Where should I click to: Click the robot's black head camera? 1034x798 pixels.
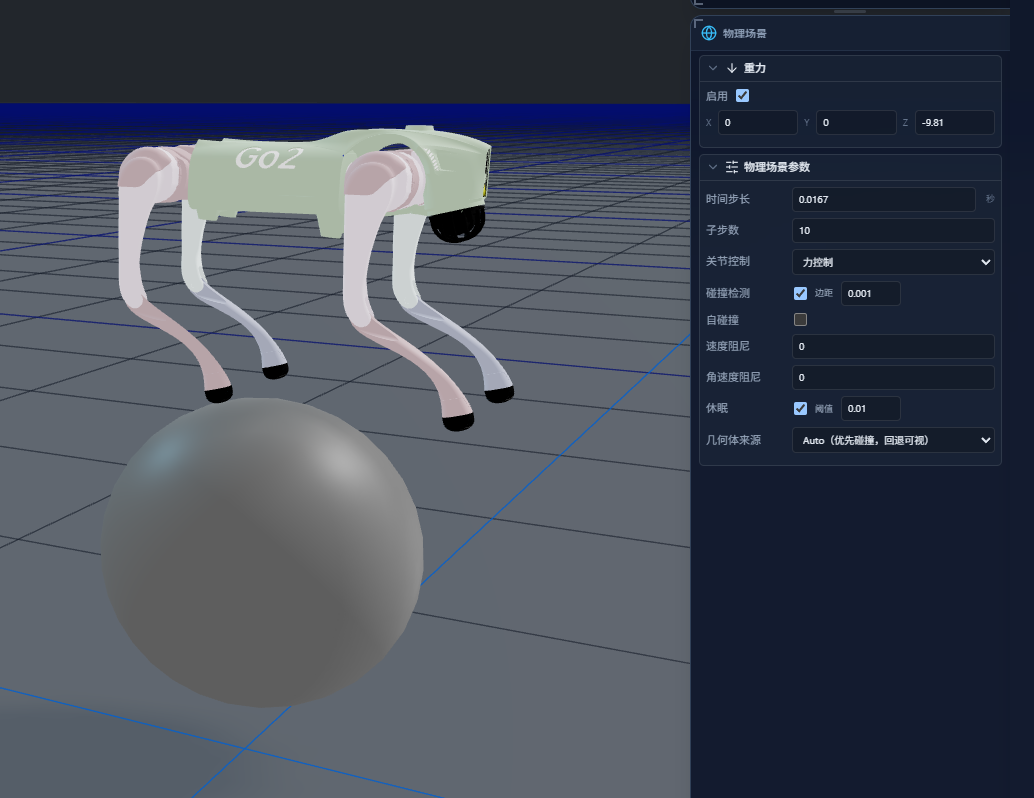point(458,224)
